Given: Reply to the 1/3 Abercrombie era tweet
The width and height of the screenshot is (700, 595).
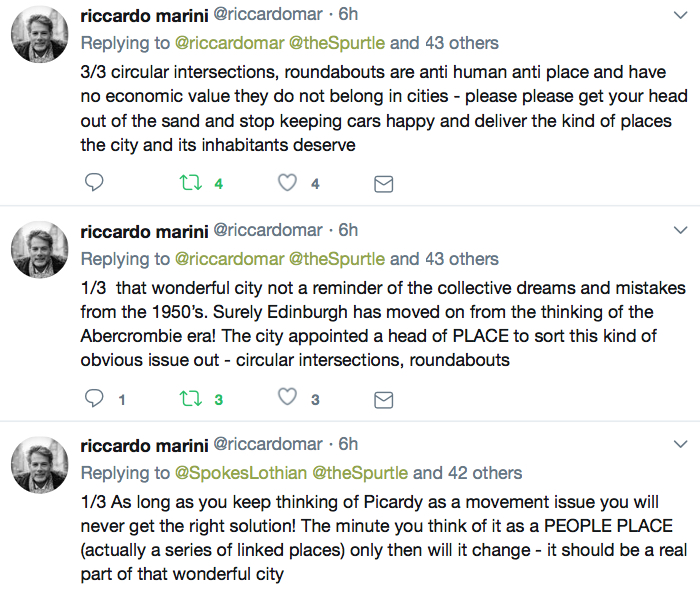Looking at the screenshot, I should pos(94,398).
